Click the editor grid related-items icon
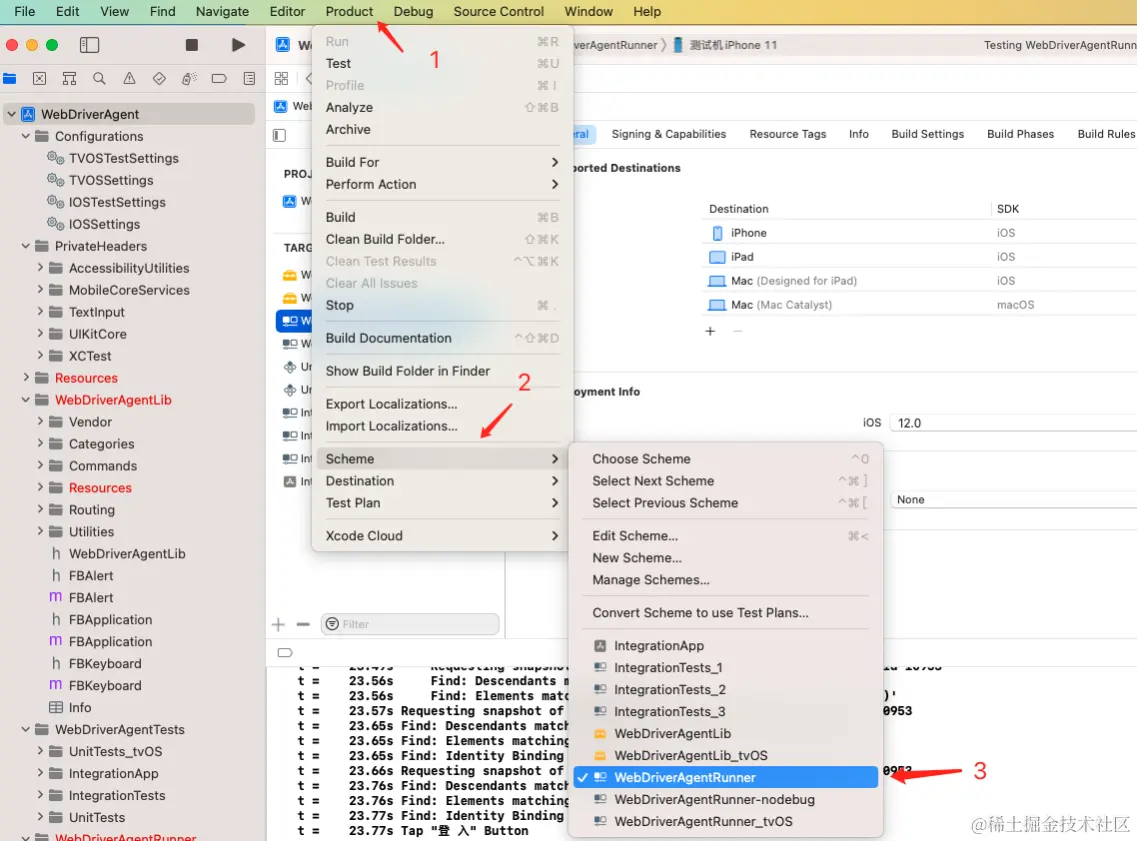 click(x=281, y=78)
